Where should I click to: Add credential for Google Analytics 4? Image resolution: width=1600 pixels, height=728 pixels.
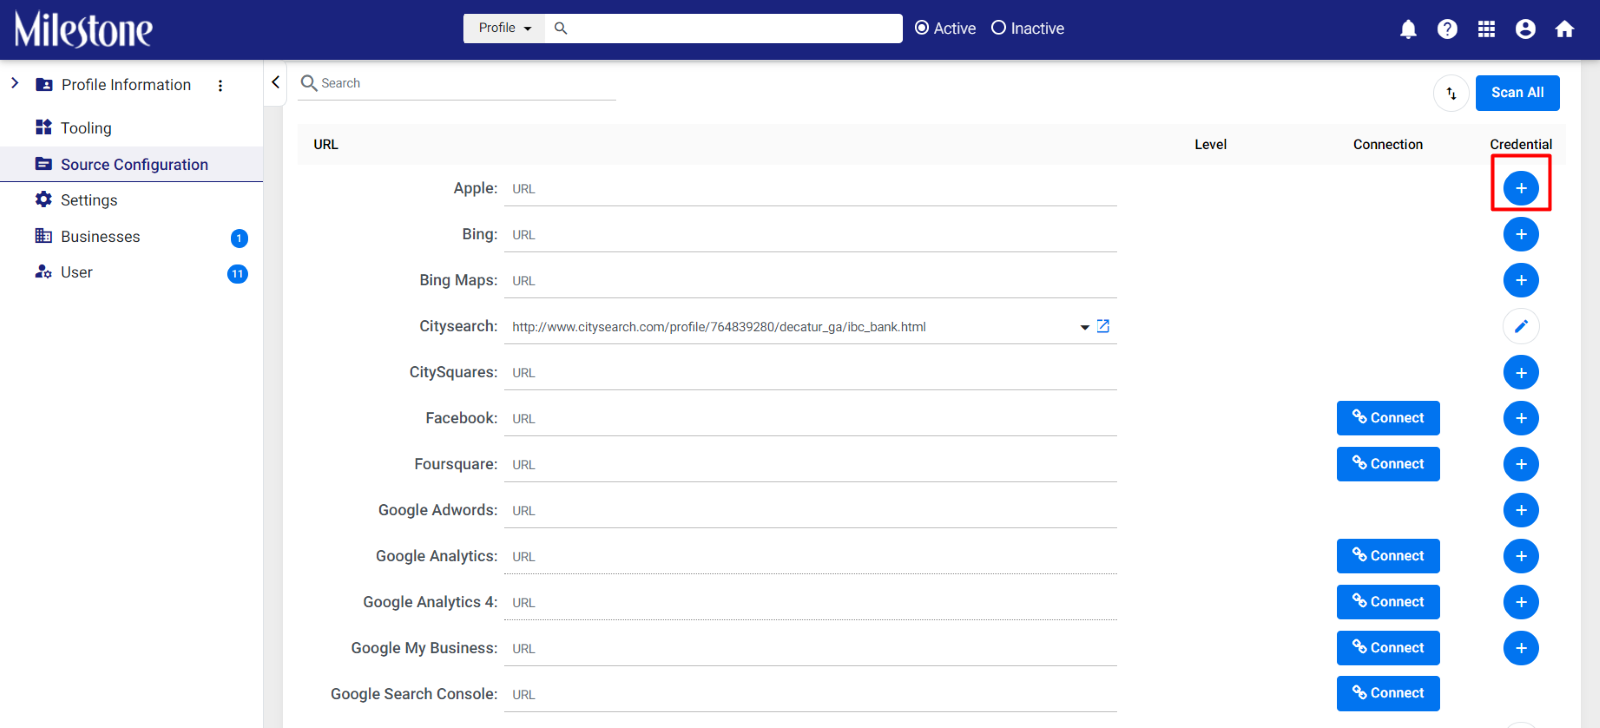1521,602
